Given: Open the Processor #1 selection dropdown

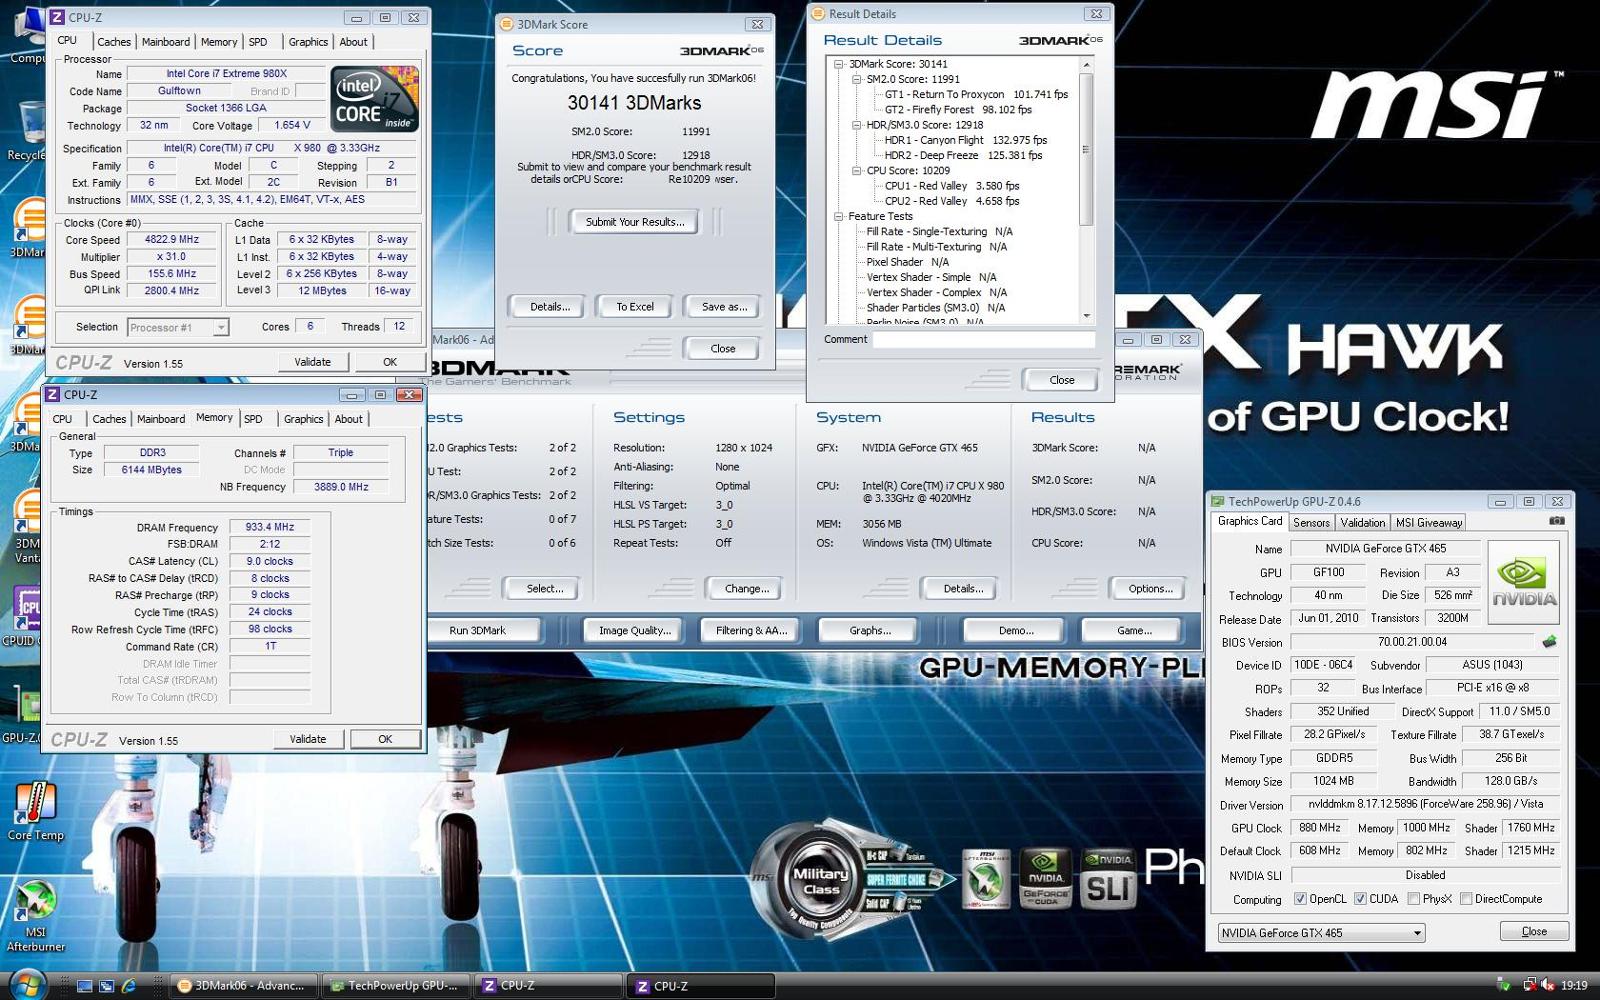Looking at the screenshot, I should pyautogui.click(x=178, y=327).
